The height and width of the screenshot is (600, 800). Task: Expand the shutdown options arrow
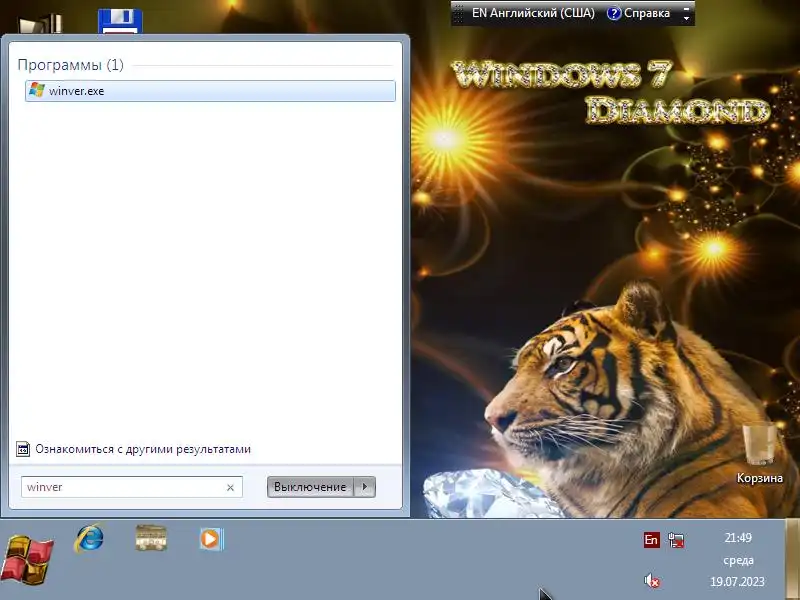365,487
